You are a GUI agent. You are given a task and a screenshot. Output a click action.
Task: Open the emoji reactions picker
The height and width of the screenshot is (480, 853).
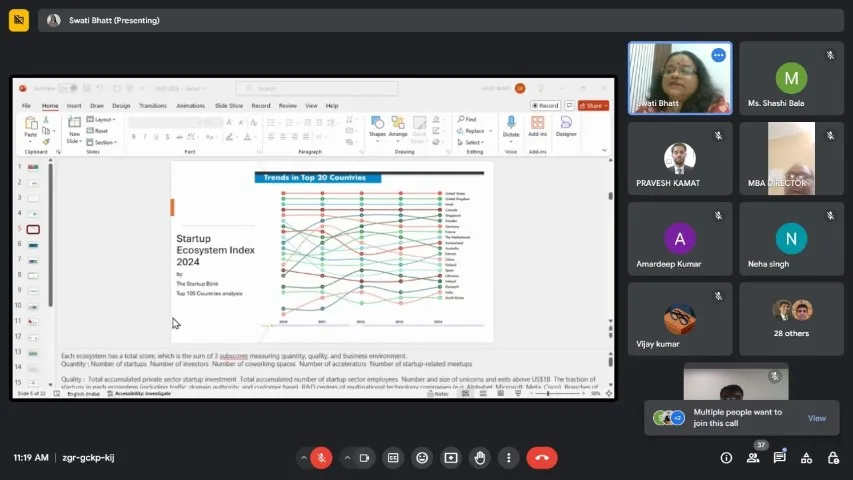pos(422,457)
